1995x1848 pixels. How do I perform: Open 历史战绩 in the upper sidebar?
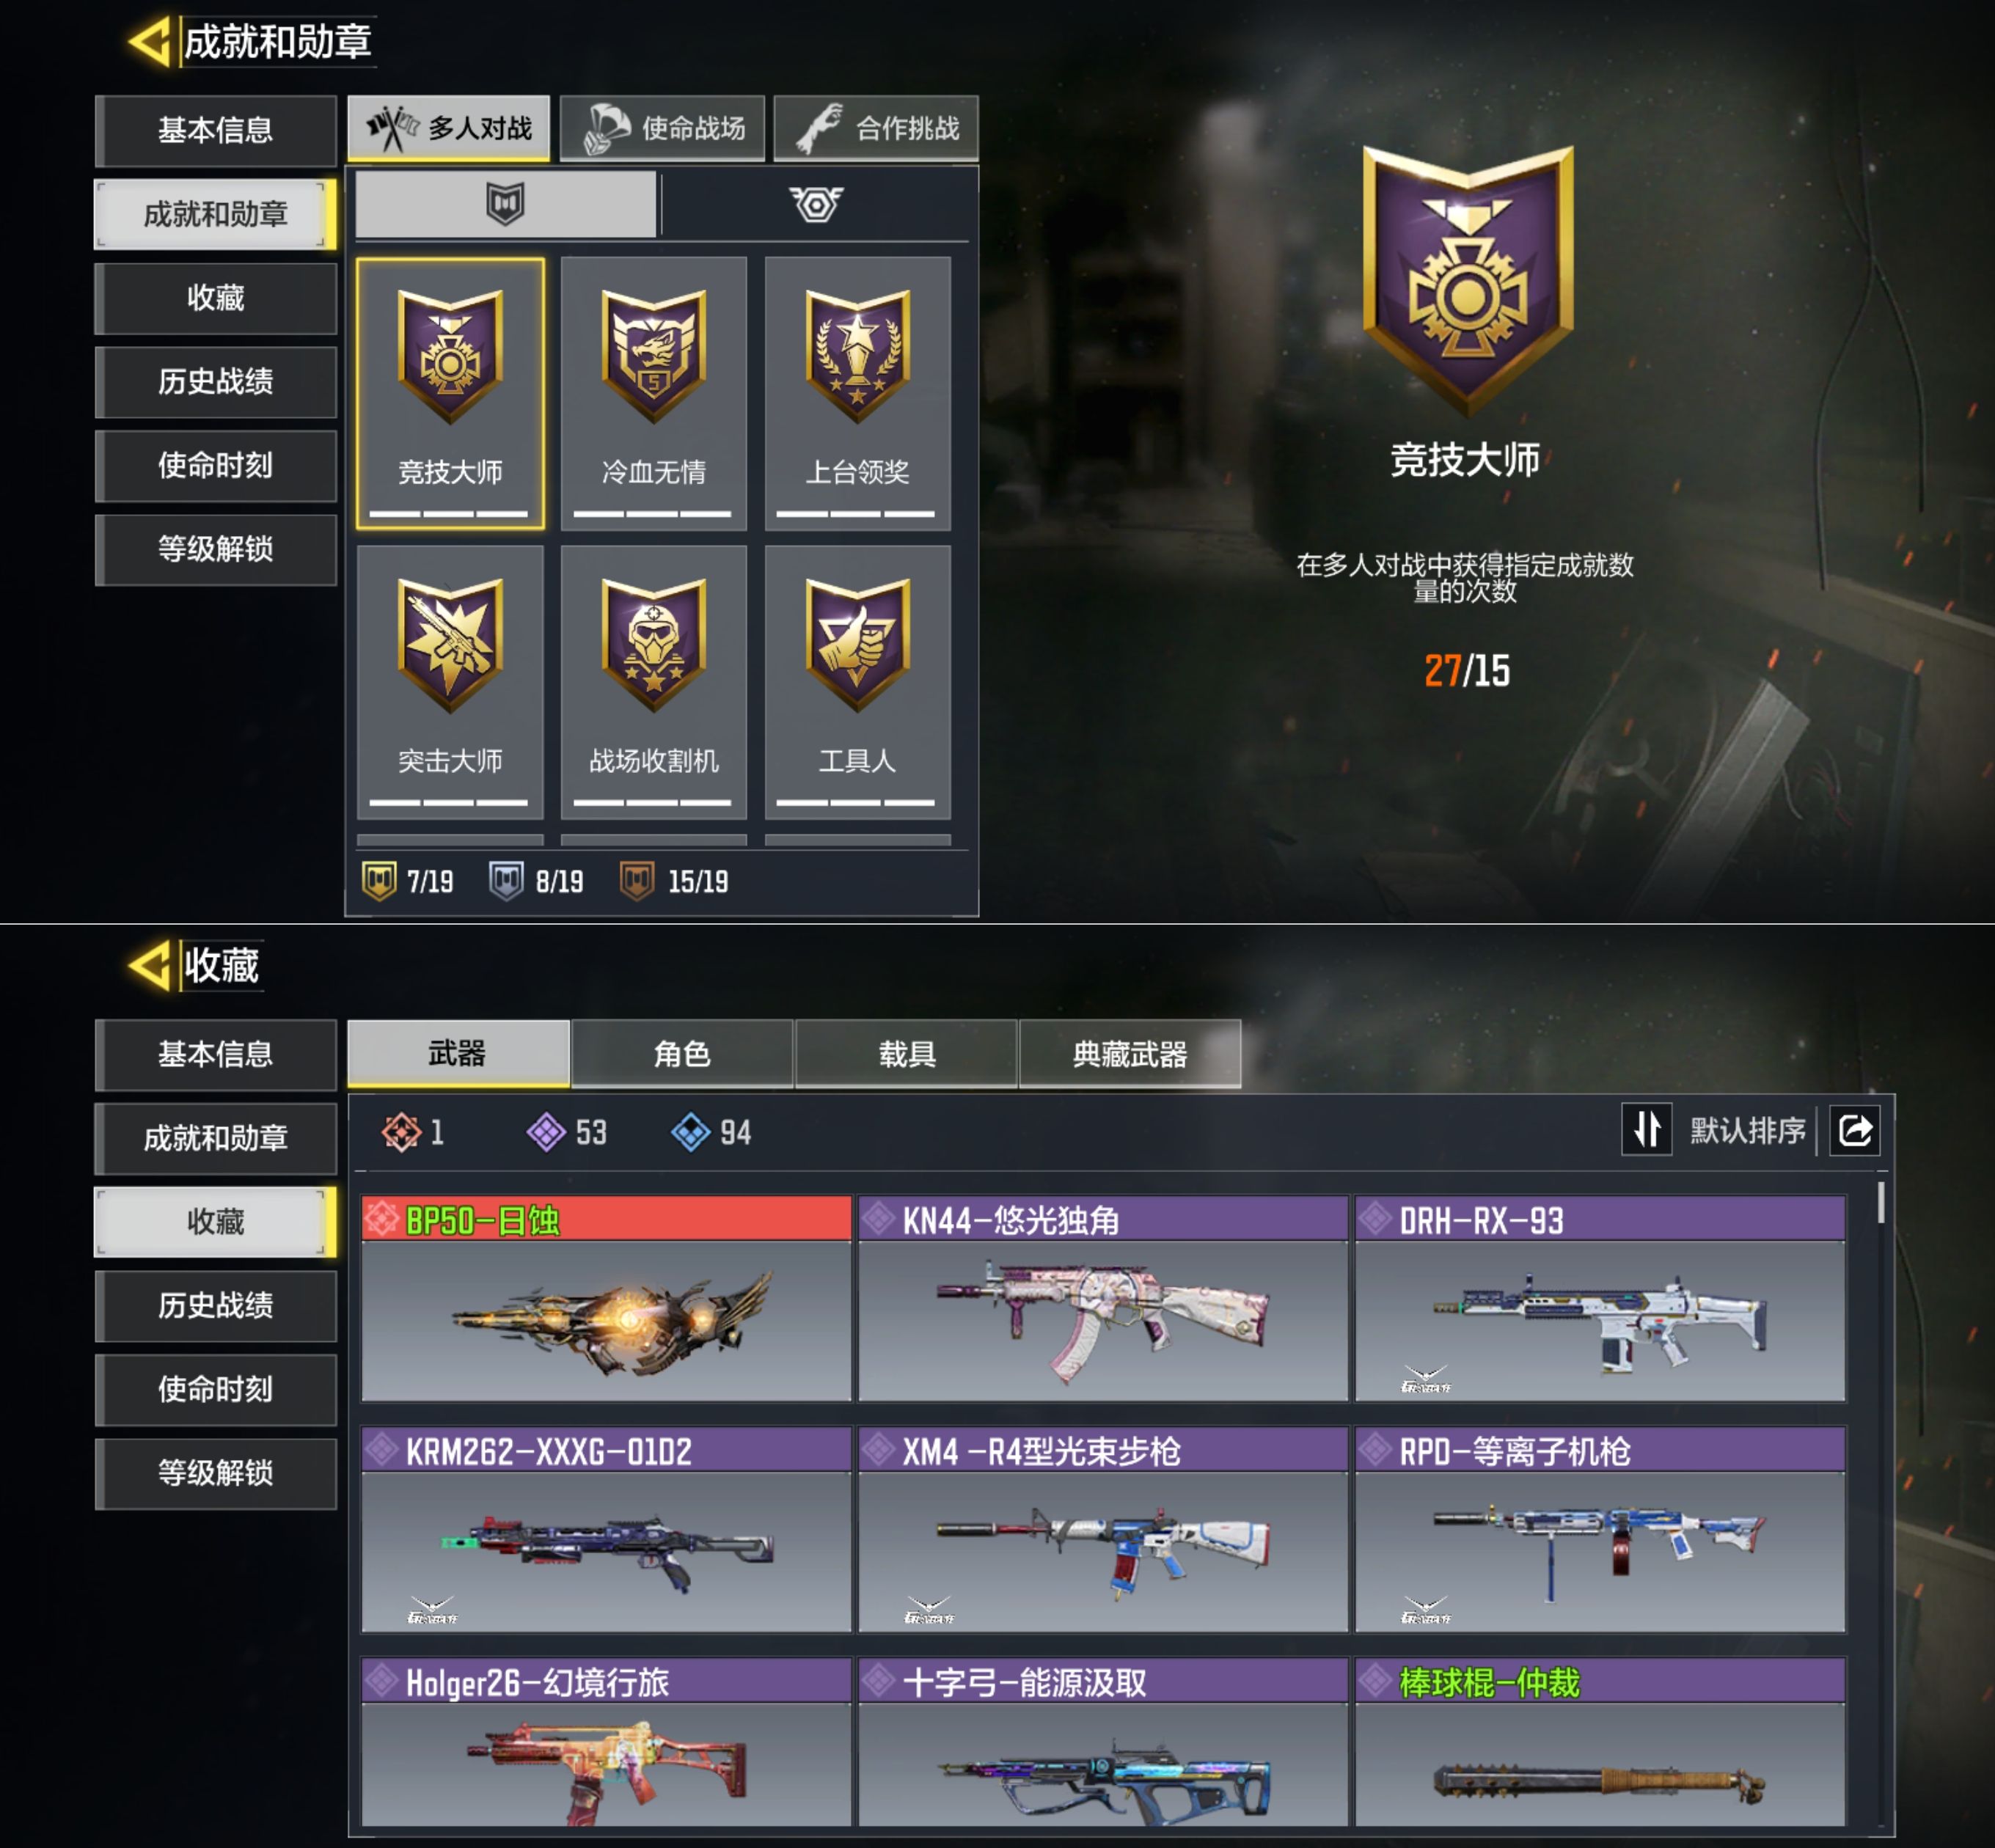216,382
